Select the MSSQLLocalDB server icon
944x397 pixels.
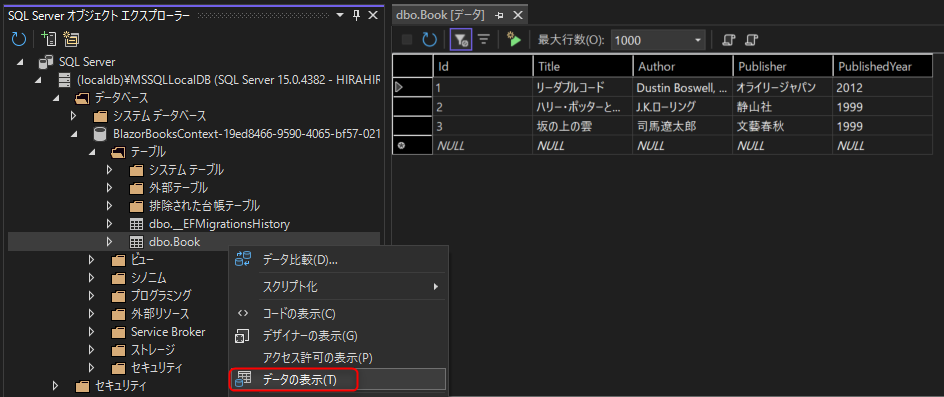[64, 80]
